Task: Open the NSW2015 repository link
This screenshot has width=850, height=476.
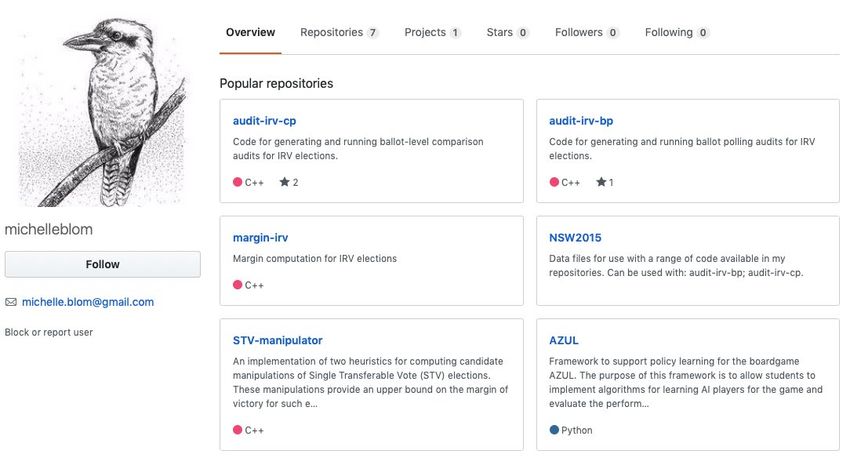Action: (575, 237)
